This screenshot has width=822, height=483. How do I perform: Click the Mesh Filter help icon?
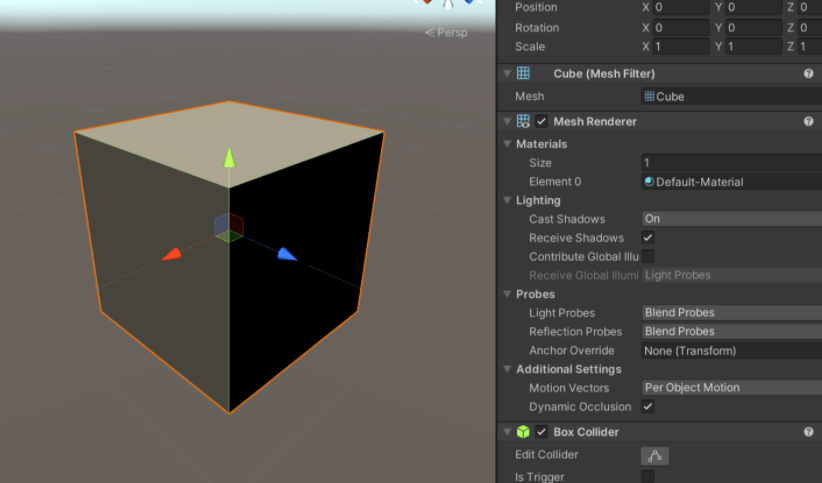tap(808, 74)
